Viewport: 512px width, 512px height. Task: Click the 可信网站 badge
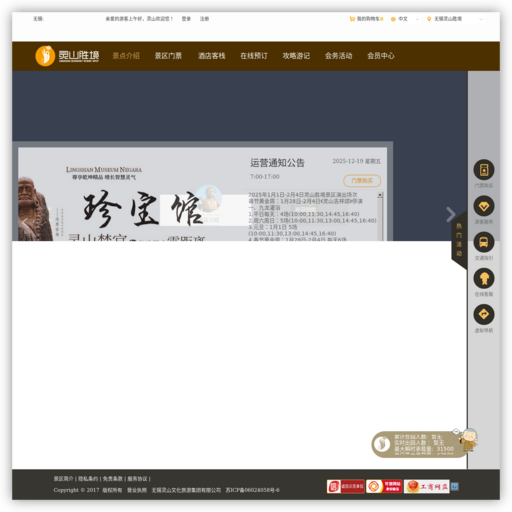(384, 487)
